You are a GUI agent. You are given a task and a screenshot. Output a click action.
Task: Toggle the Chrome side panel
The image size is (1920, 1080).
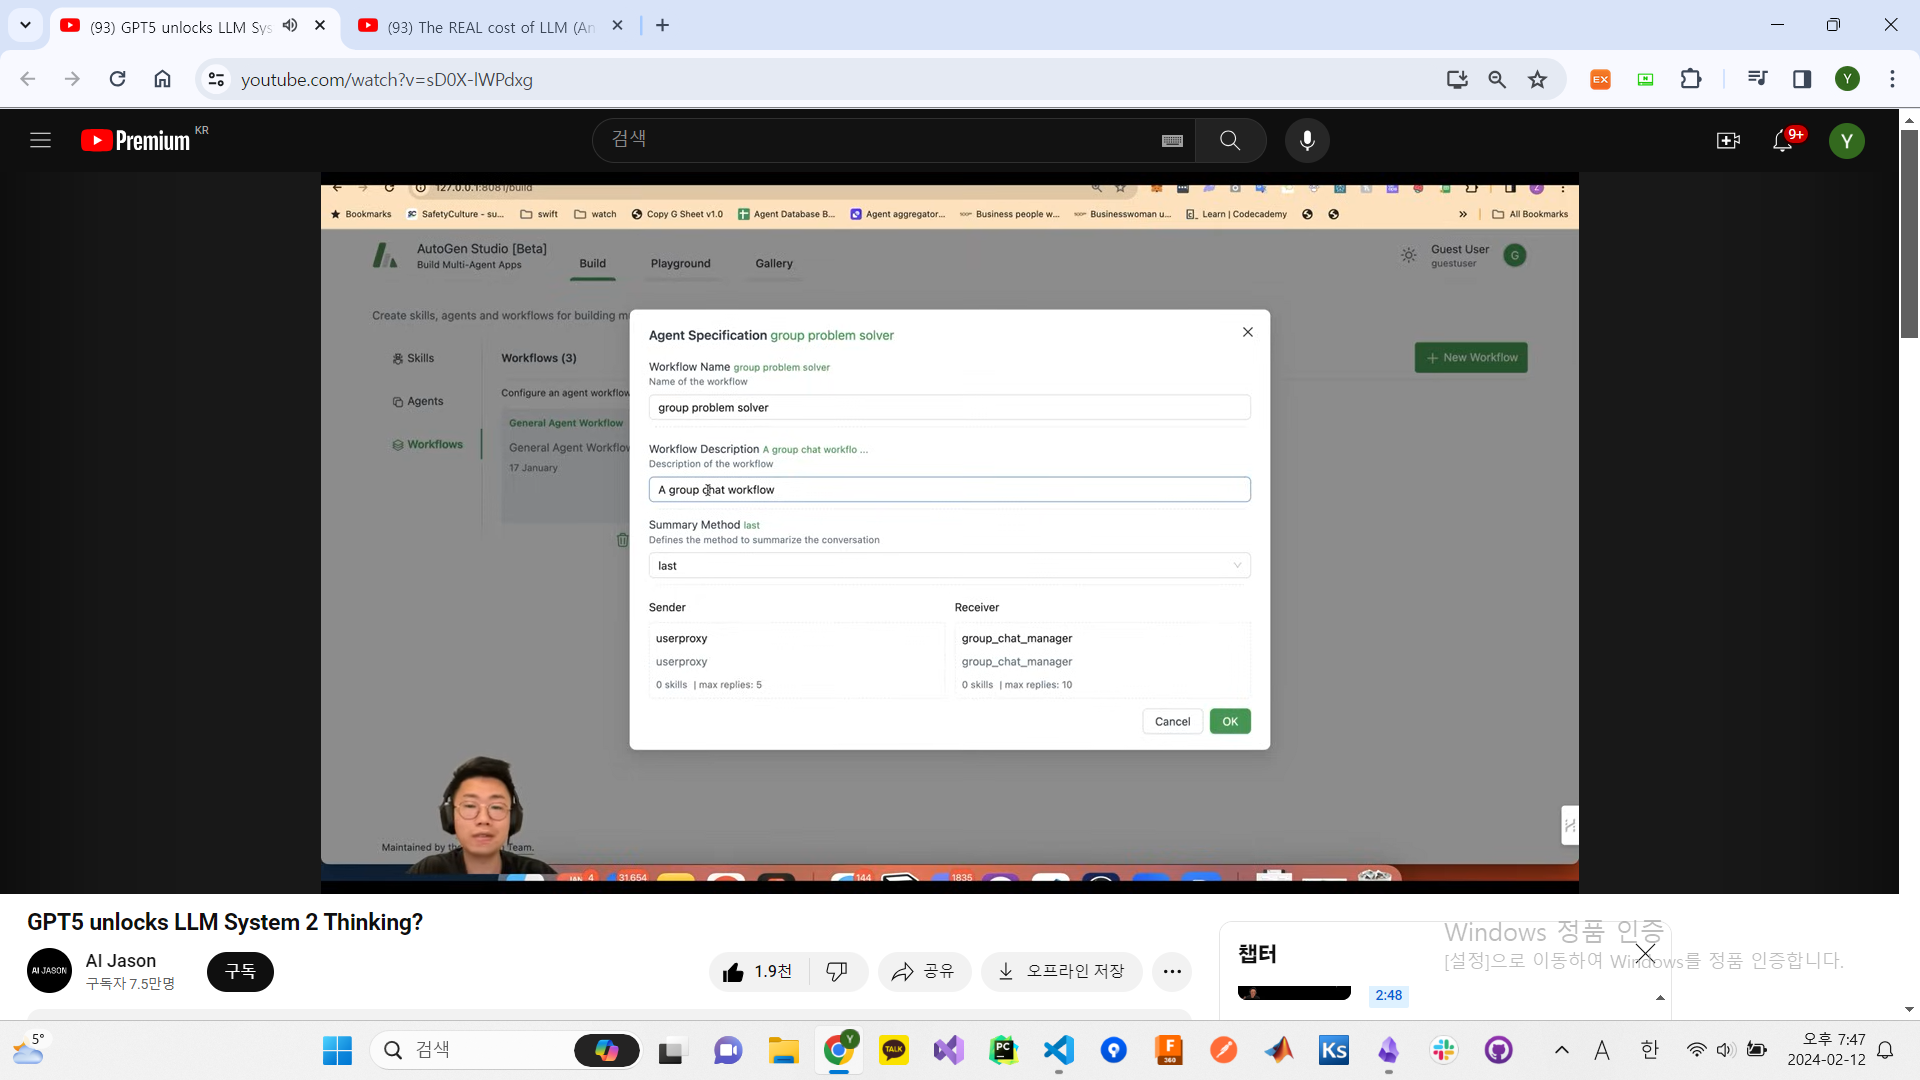pos(1802,79)
